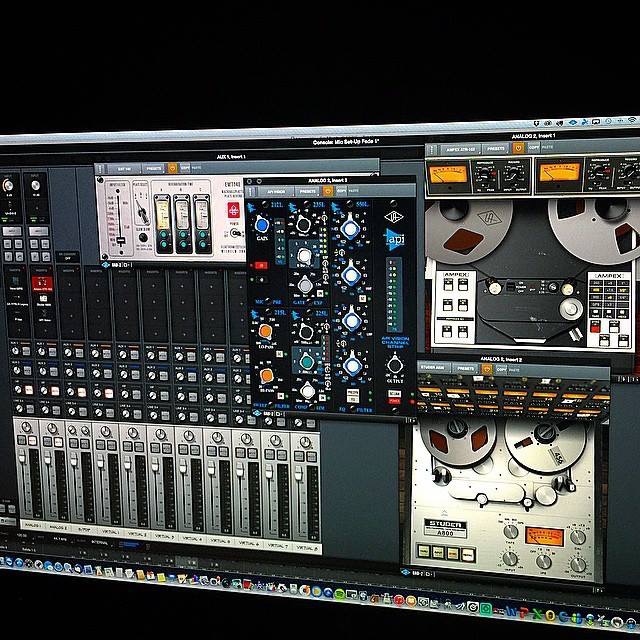Open Microsoft Word from the Dock

511,611
